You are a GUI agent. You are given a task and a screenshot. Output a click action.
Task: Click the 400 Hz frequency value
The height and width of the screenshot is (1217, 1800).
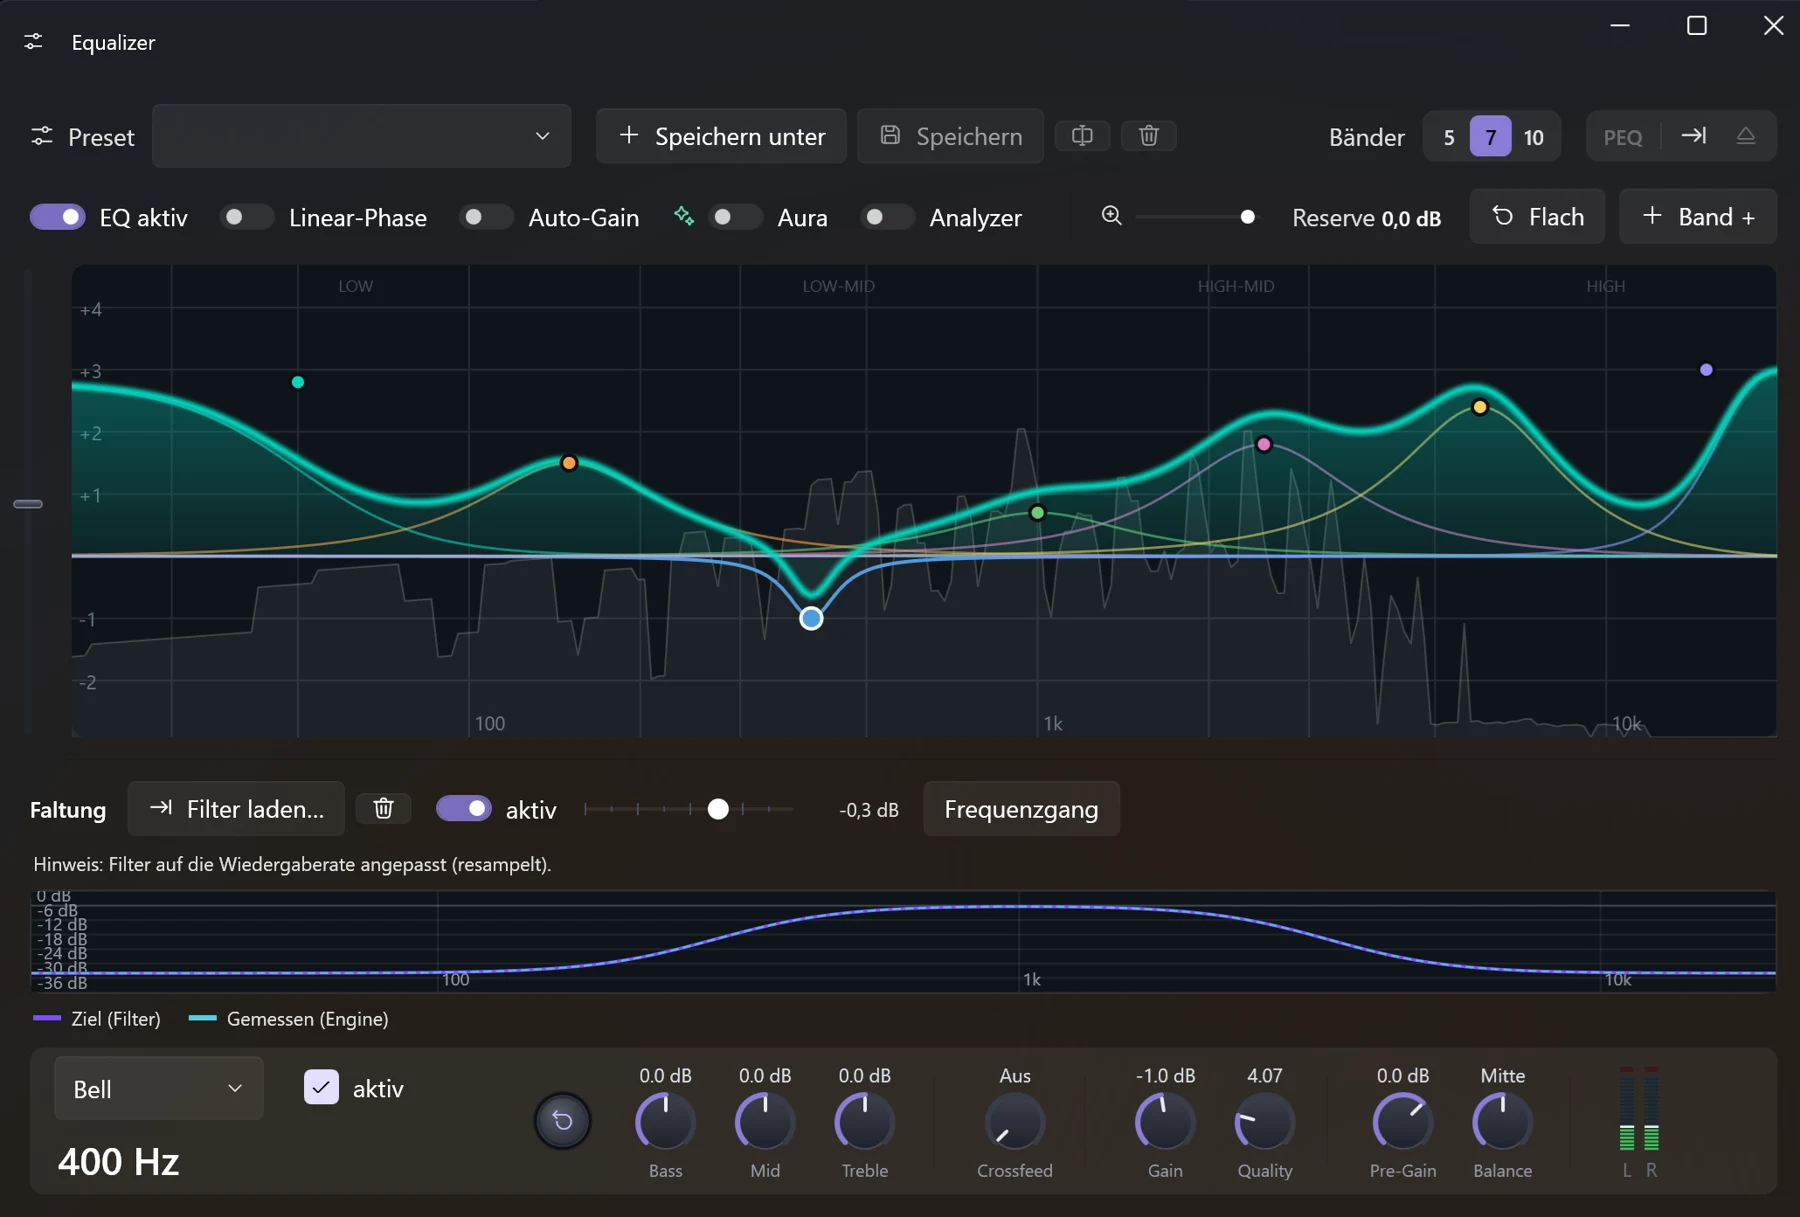[x=119, y=1161]
